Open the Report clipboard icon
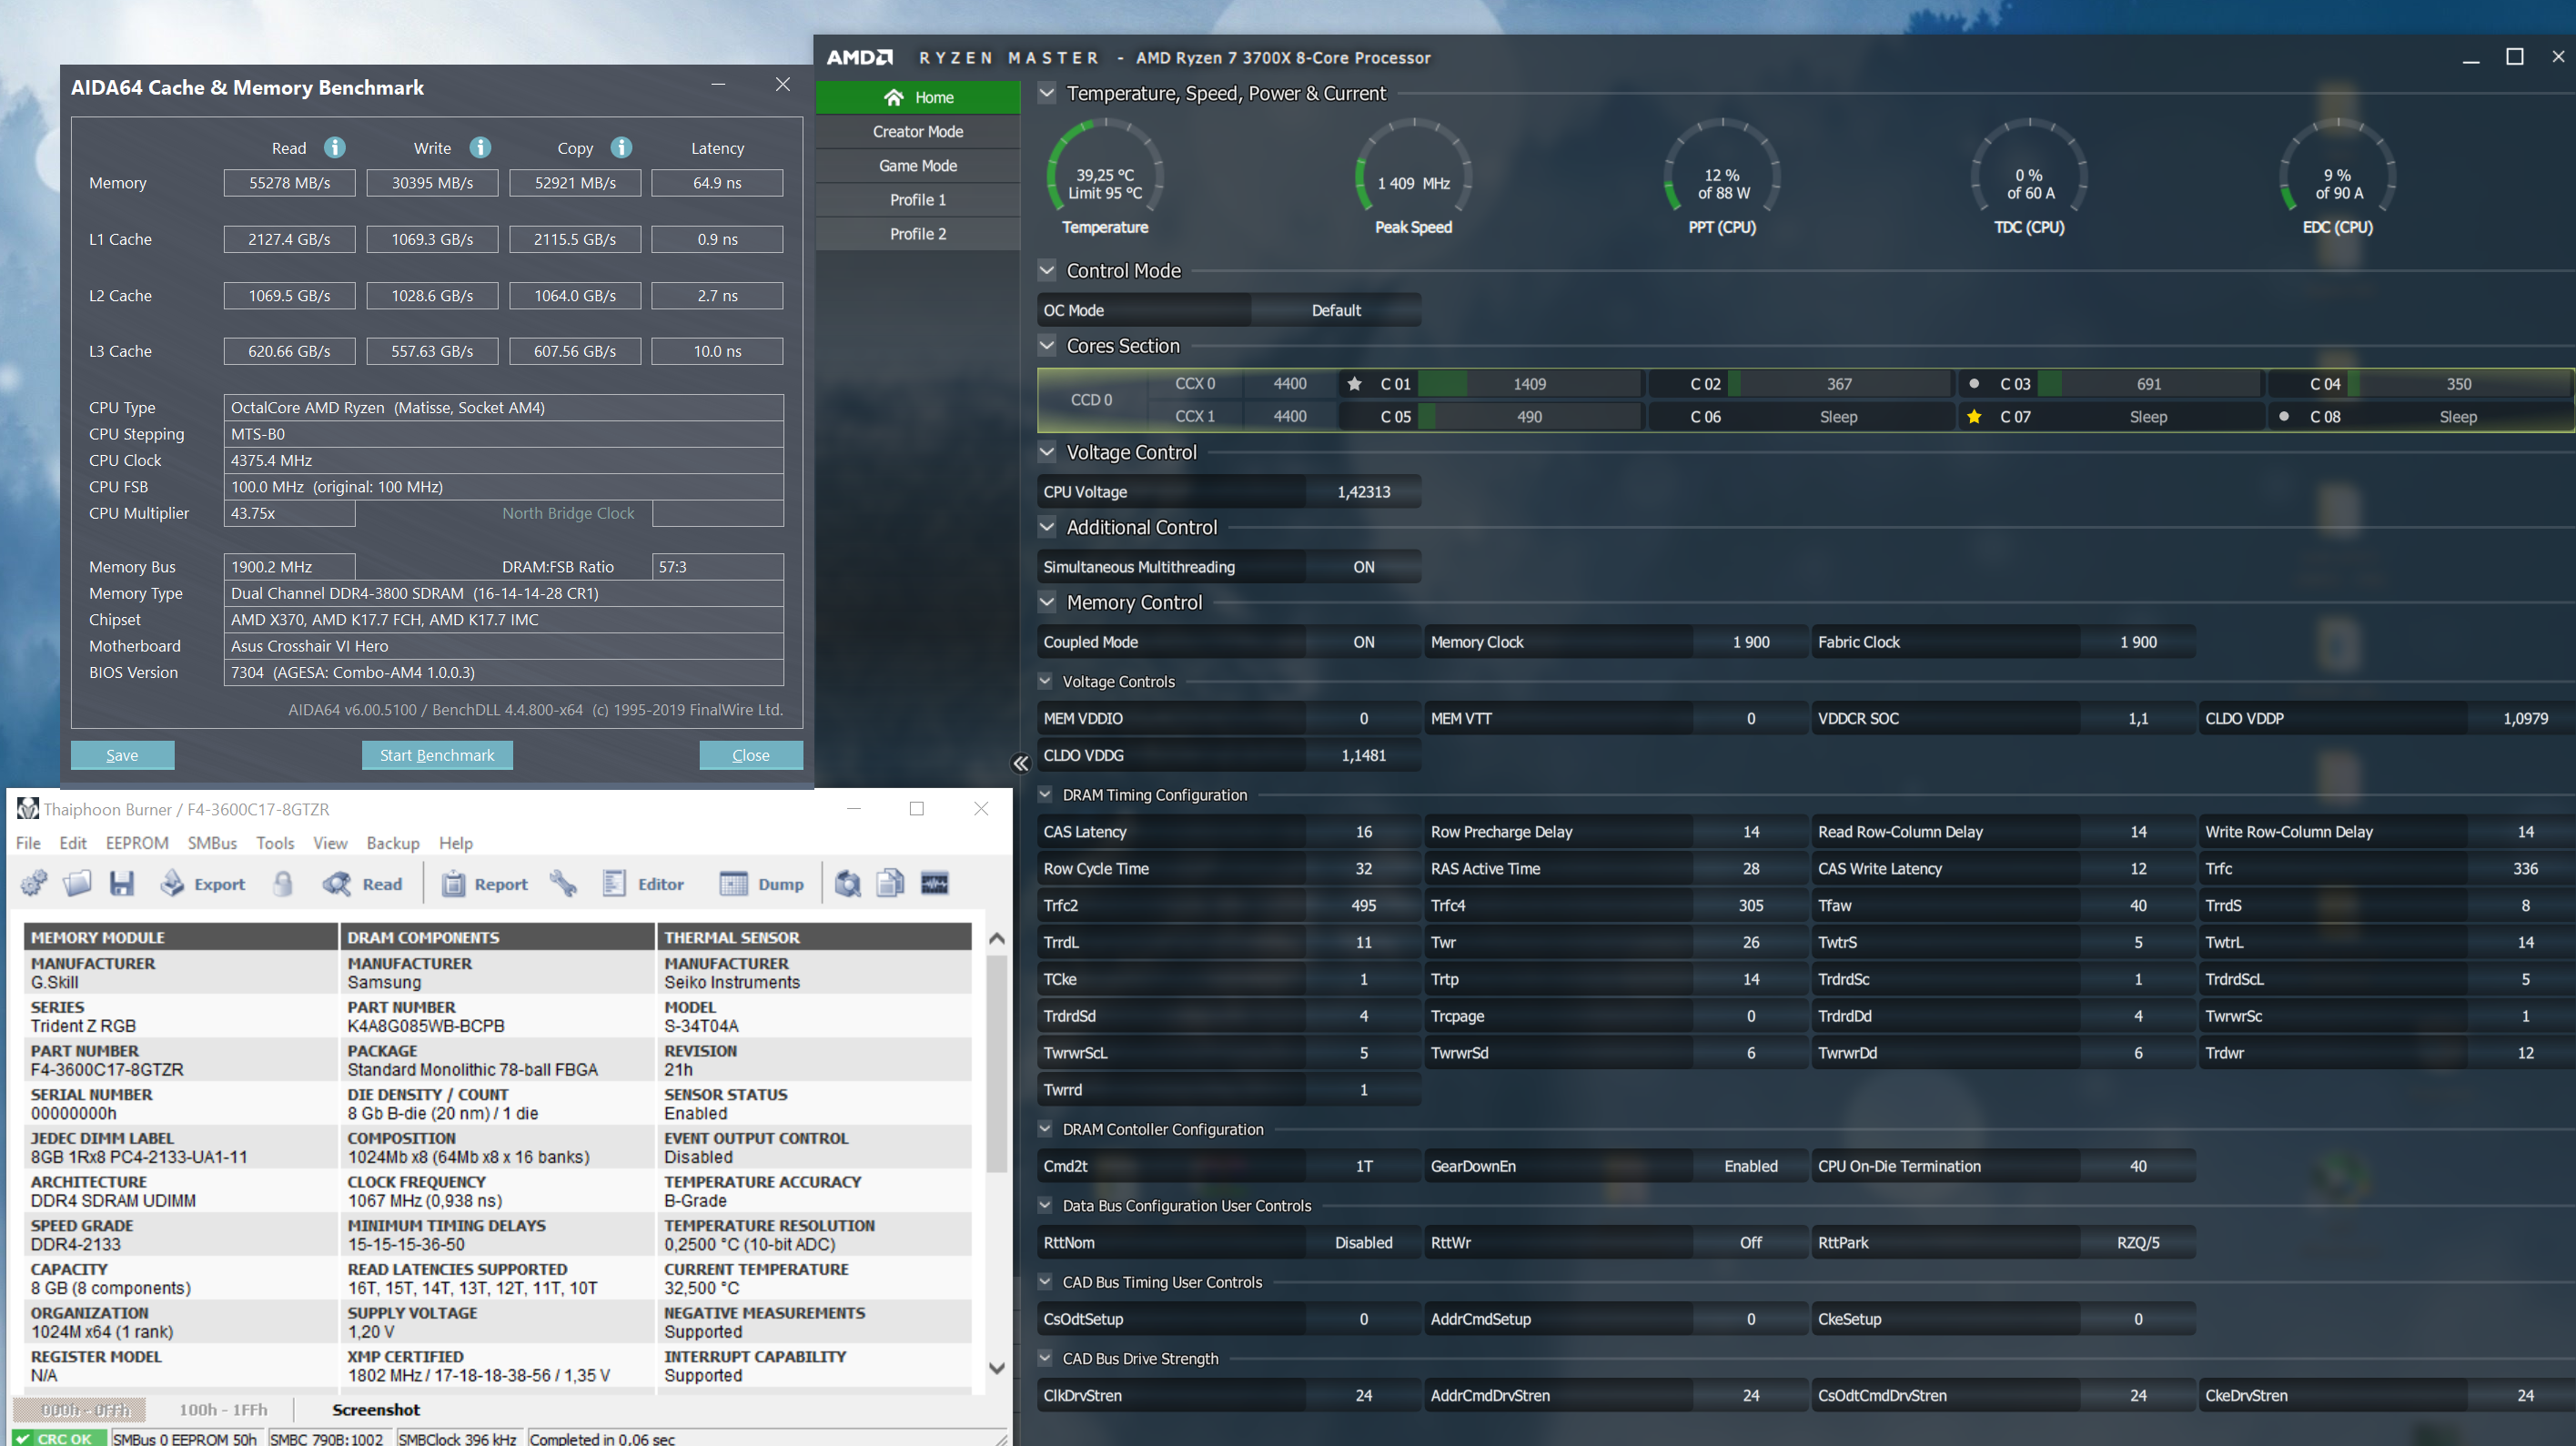Screen dimensions: 2576x1446 pyautogui.click(x=453, y=883)
